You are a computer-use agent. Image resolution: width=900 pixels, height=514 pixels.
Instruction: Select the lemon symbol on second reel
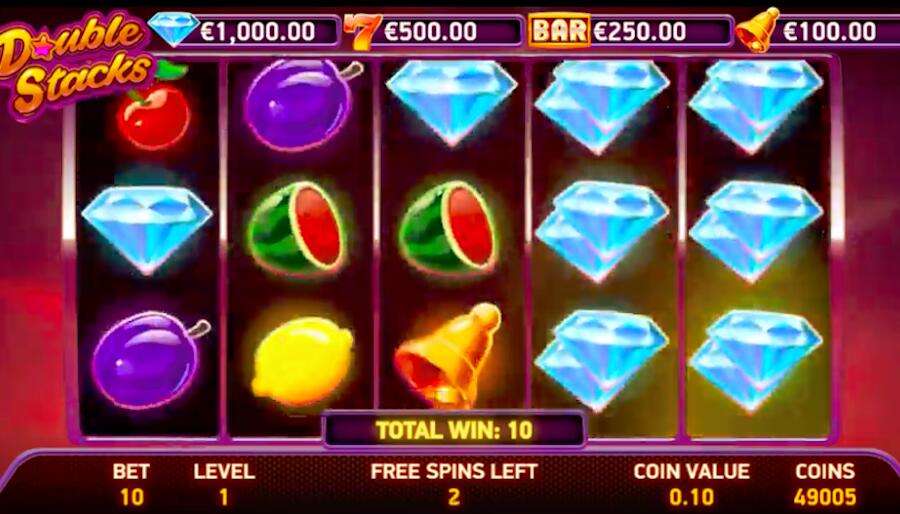(303, 361)
